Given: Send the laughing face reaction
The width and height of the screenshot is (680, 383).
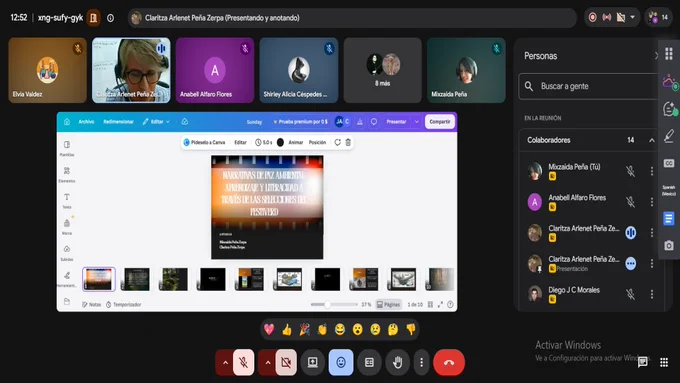Looking at the screenshot, I should (x=340, y=330).
